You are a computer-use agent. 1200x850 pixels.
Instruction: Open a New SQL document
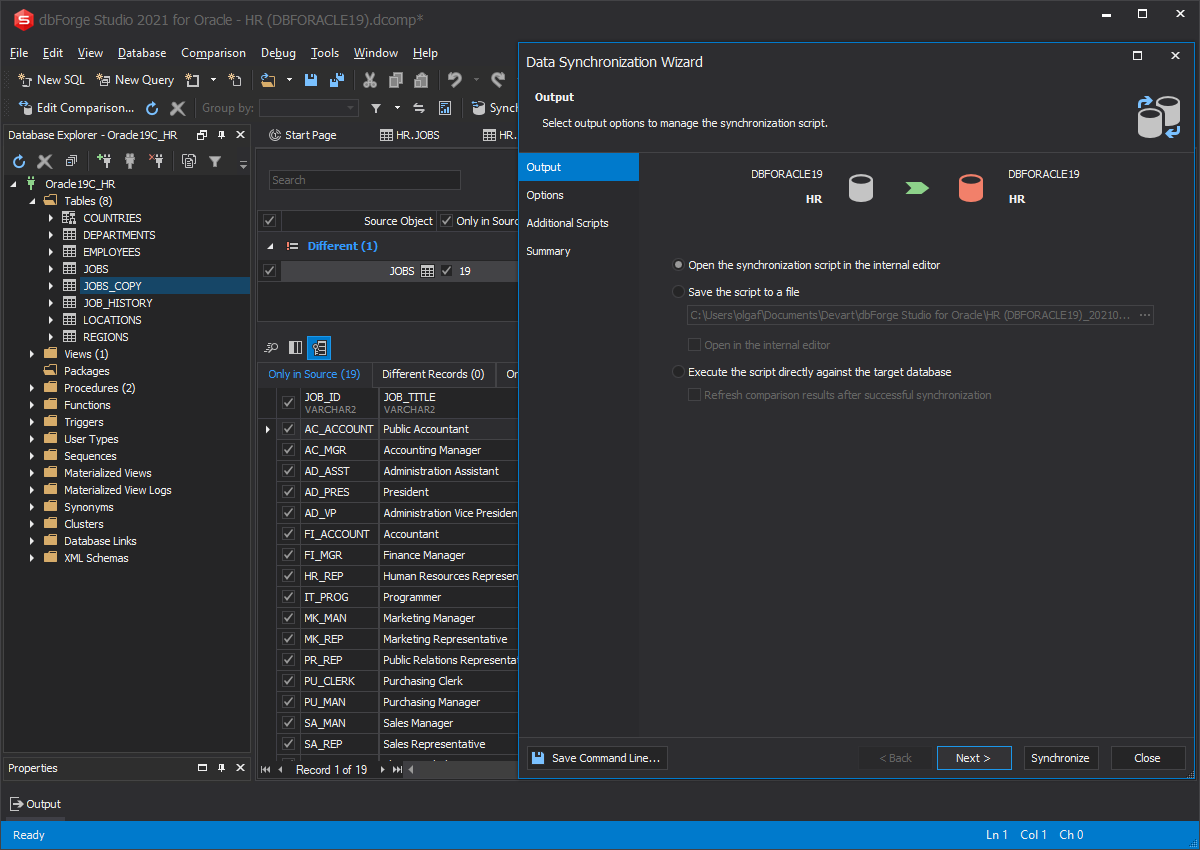(50, 79)
